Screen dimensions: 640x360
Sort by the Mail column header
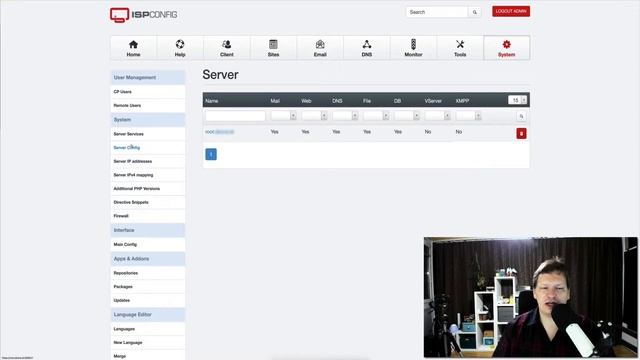(x=275, y=101)
